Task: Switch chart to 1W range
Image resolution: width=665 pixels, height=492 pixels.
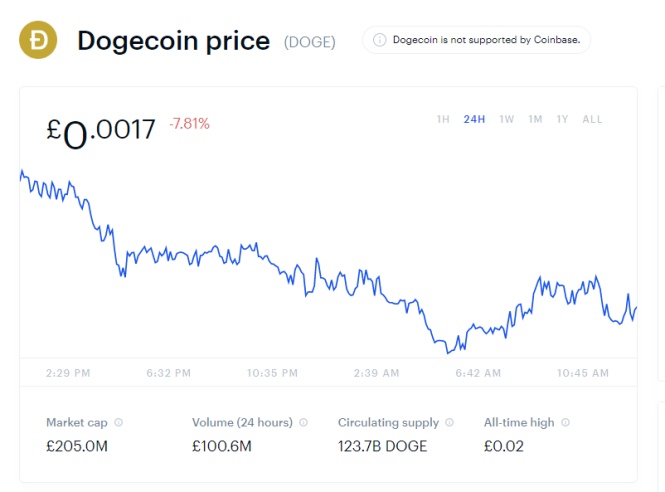Action: click(x=507, y=120)
